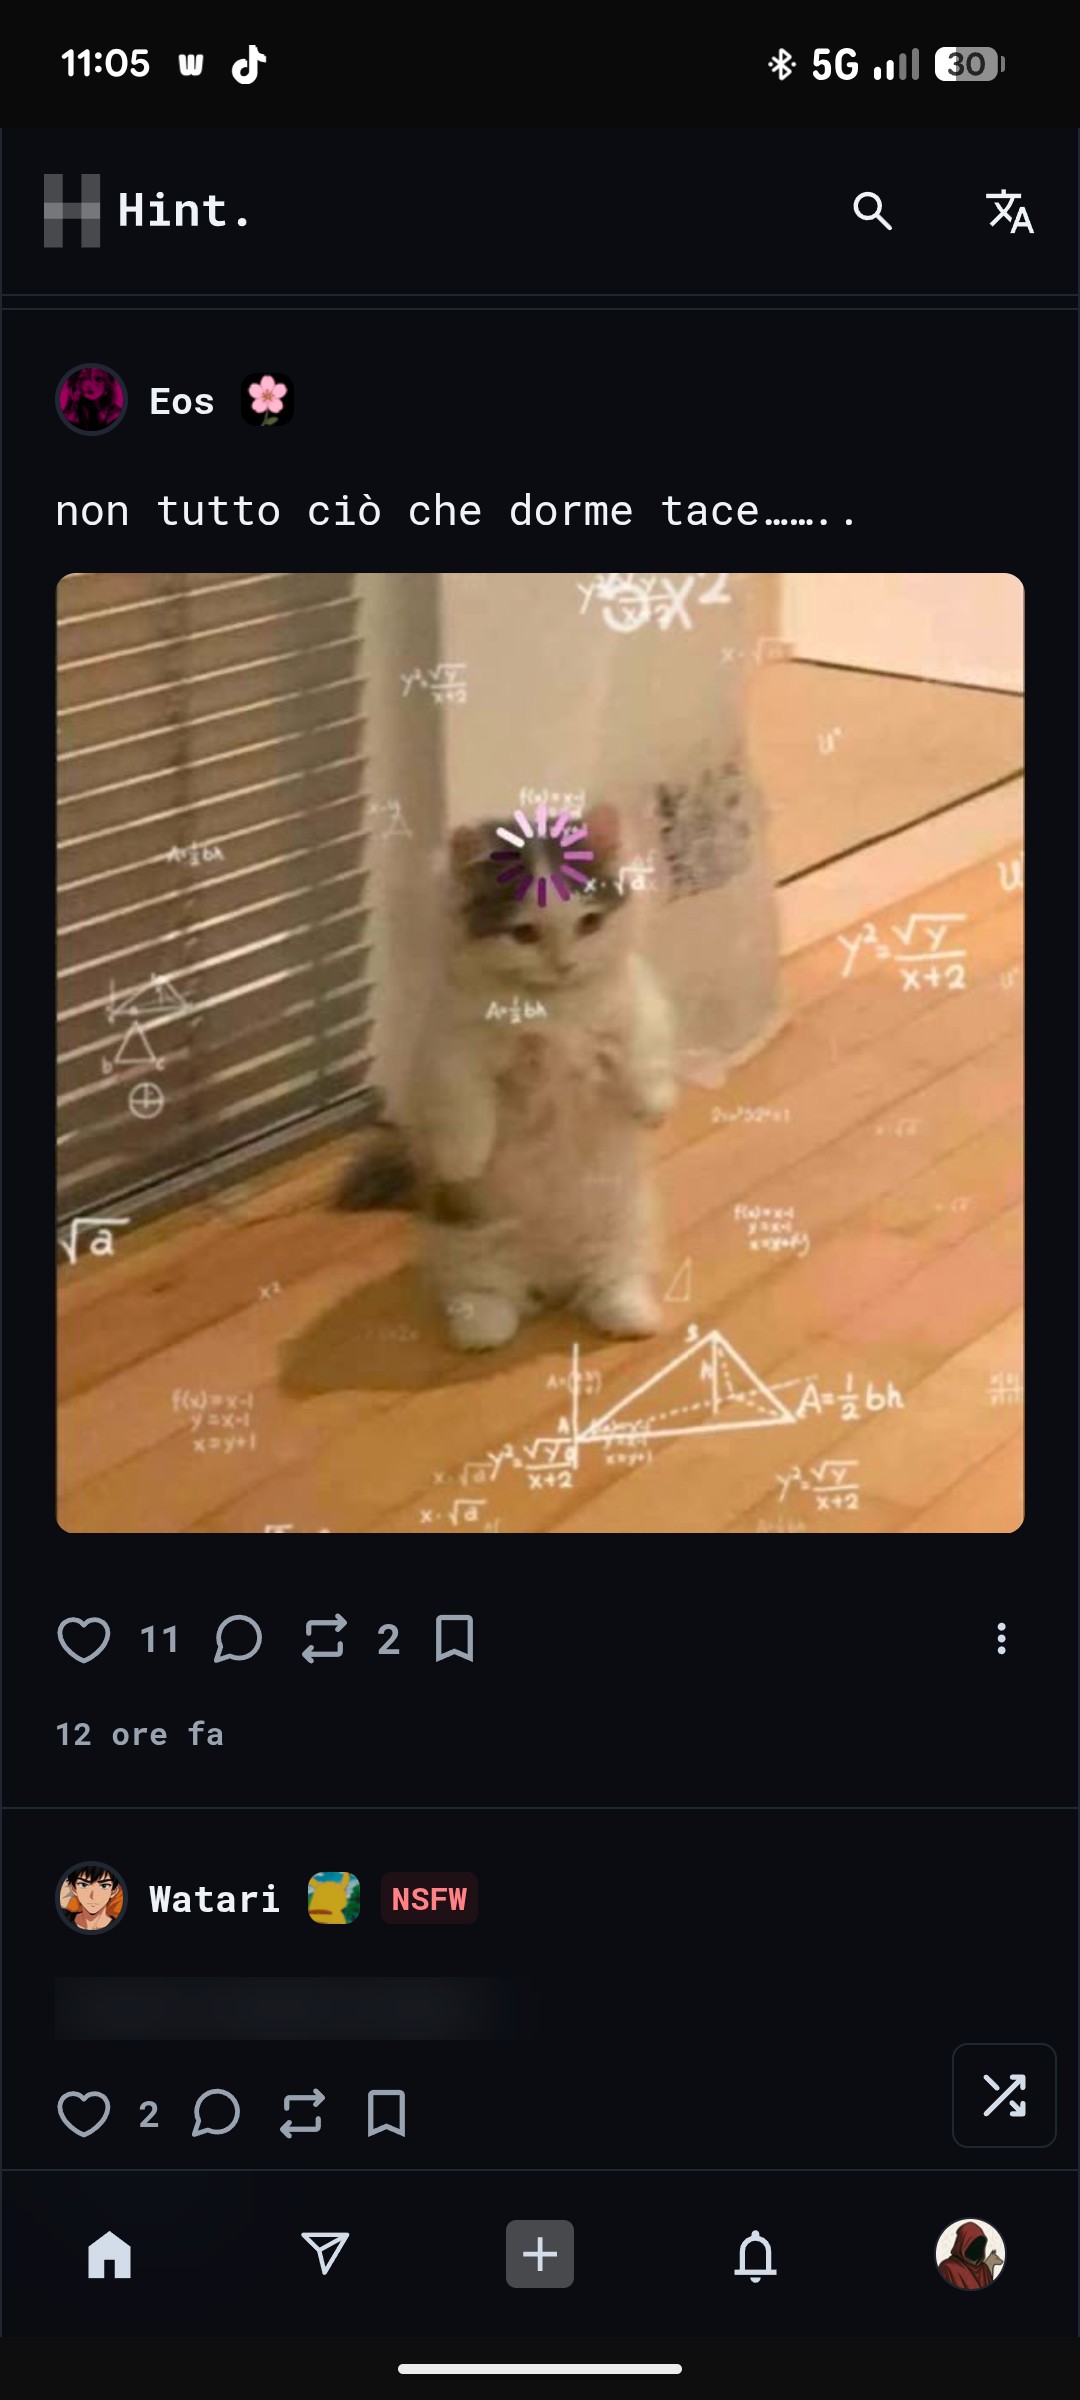Open your profile avatar in bottom bar
This screenshot has height=2400, width=1080.
tap(970, 2254)
